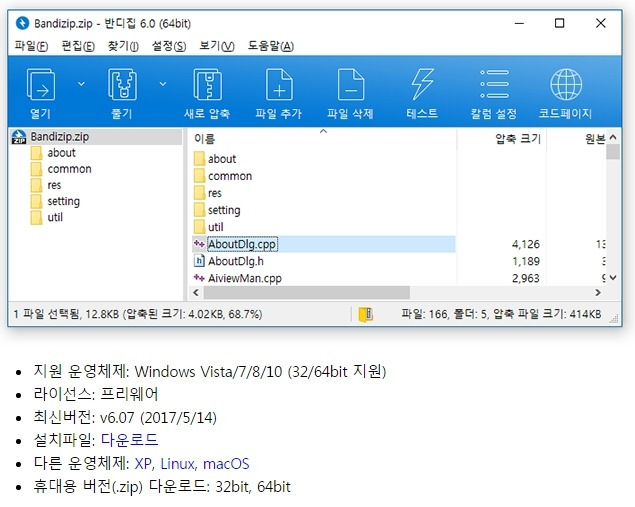Viewport: 635px width, 507px height.
Task: Open the 설정(S) menu
Action: 169,46
